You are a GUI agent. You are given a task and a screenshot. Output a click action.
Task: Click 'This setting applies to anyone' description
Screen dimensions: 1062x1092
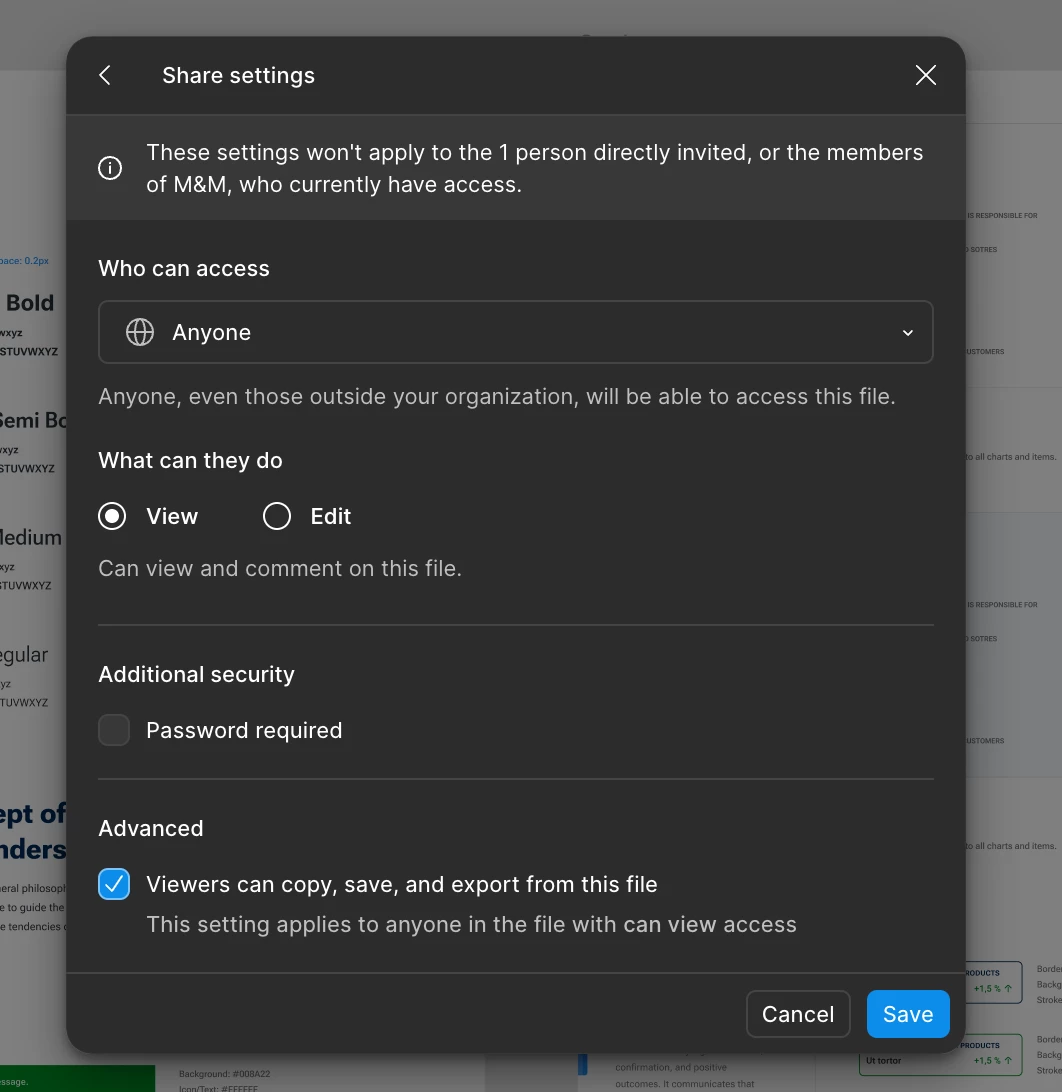(471, 924)
